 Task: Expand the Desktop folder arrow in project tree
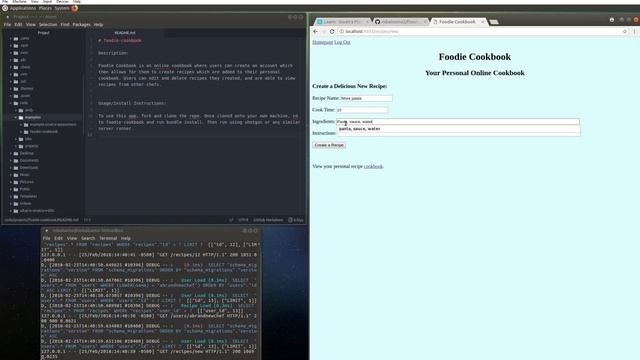tap(11, 153)
